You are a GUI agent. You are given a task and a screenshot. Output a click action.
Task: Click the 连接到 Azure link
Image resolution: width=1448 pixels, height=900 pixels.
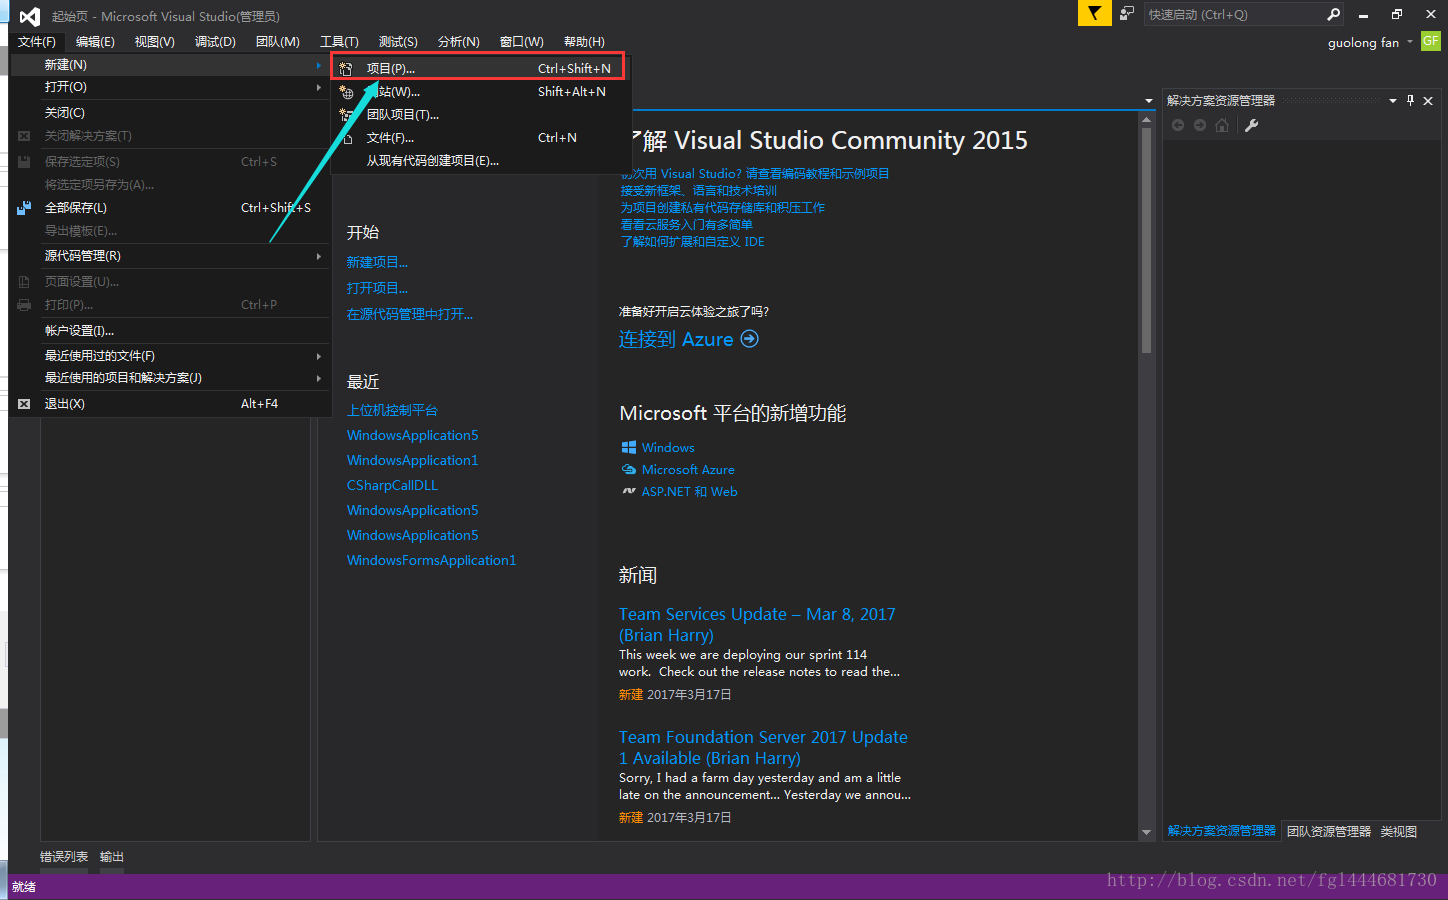pos(676,339)
